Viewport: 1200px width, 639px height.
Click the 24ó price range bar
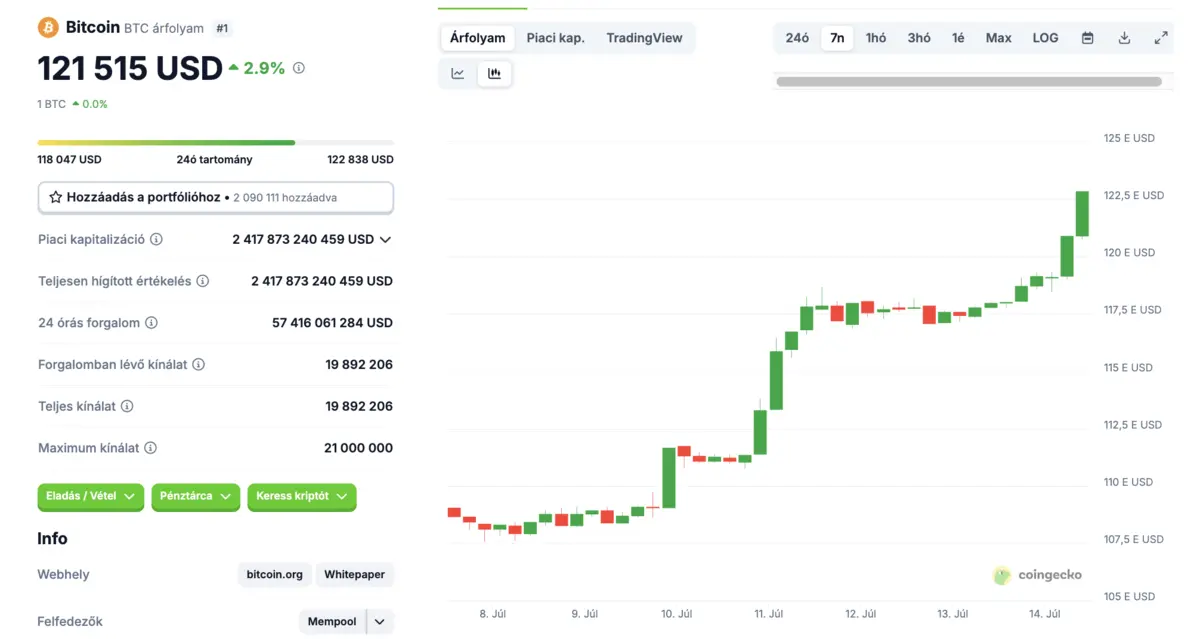click(x=215, y=143)
